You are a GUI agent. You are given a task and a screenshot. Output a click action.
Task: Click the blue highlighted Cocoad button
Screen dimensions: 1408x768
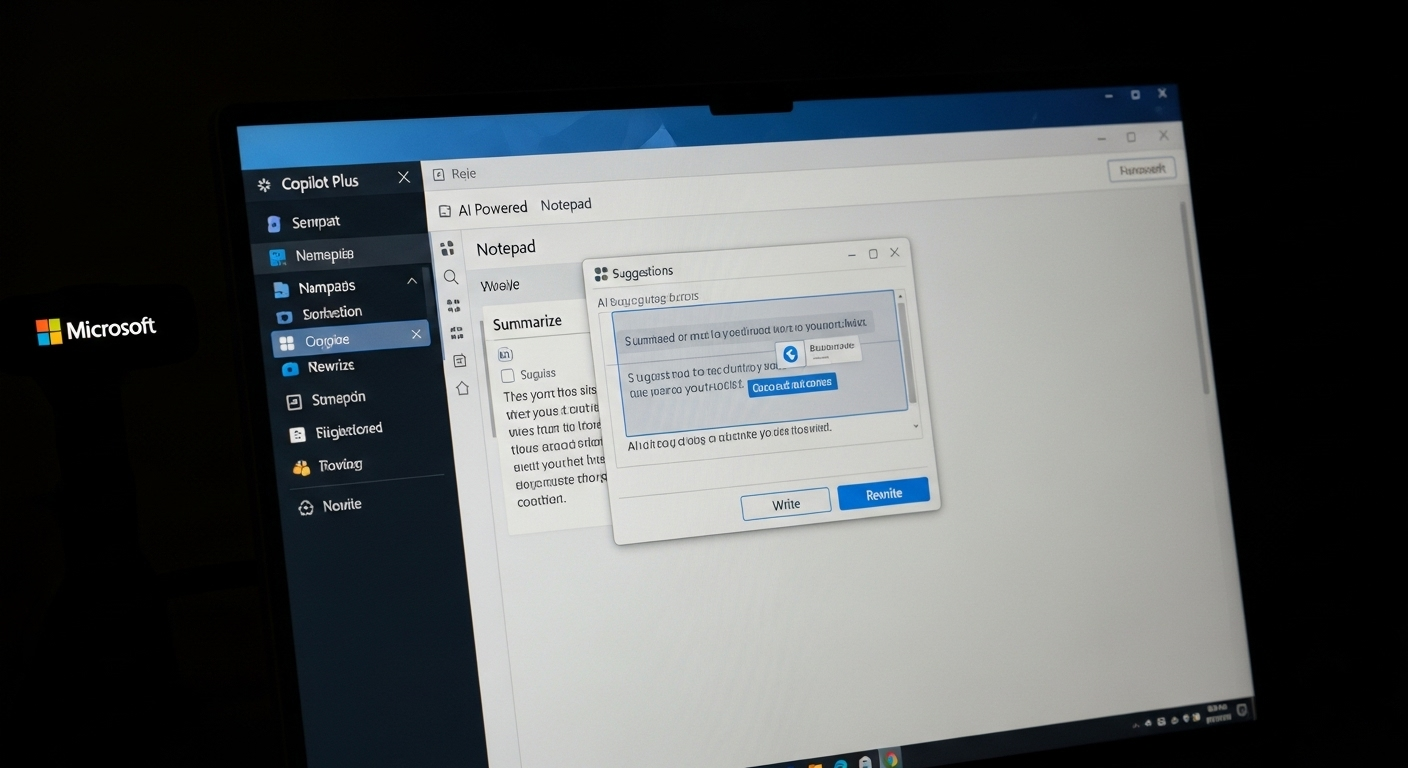click(x=792, y=385)
